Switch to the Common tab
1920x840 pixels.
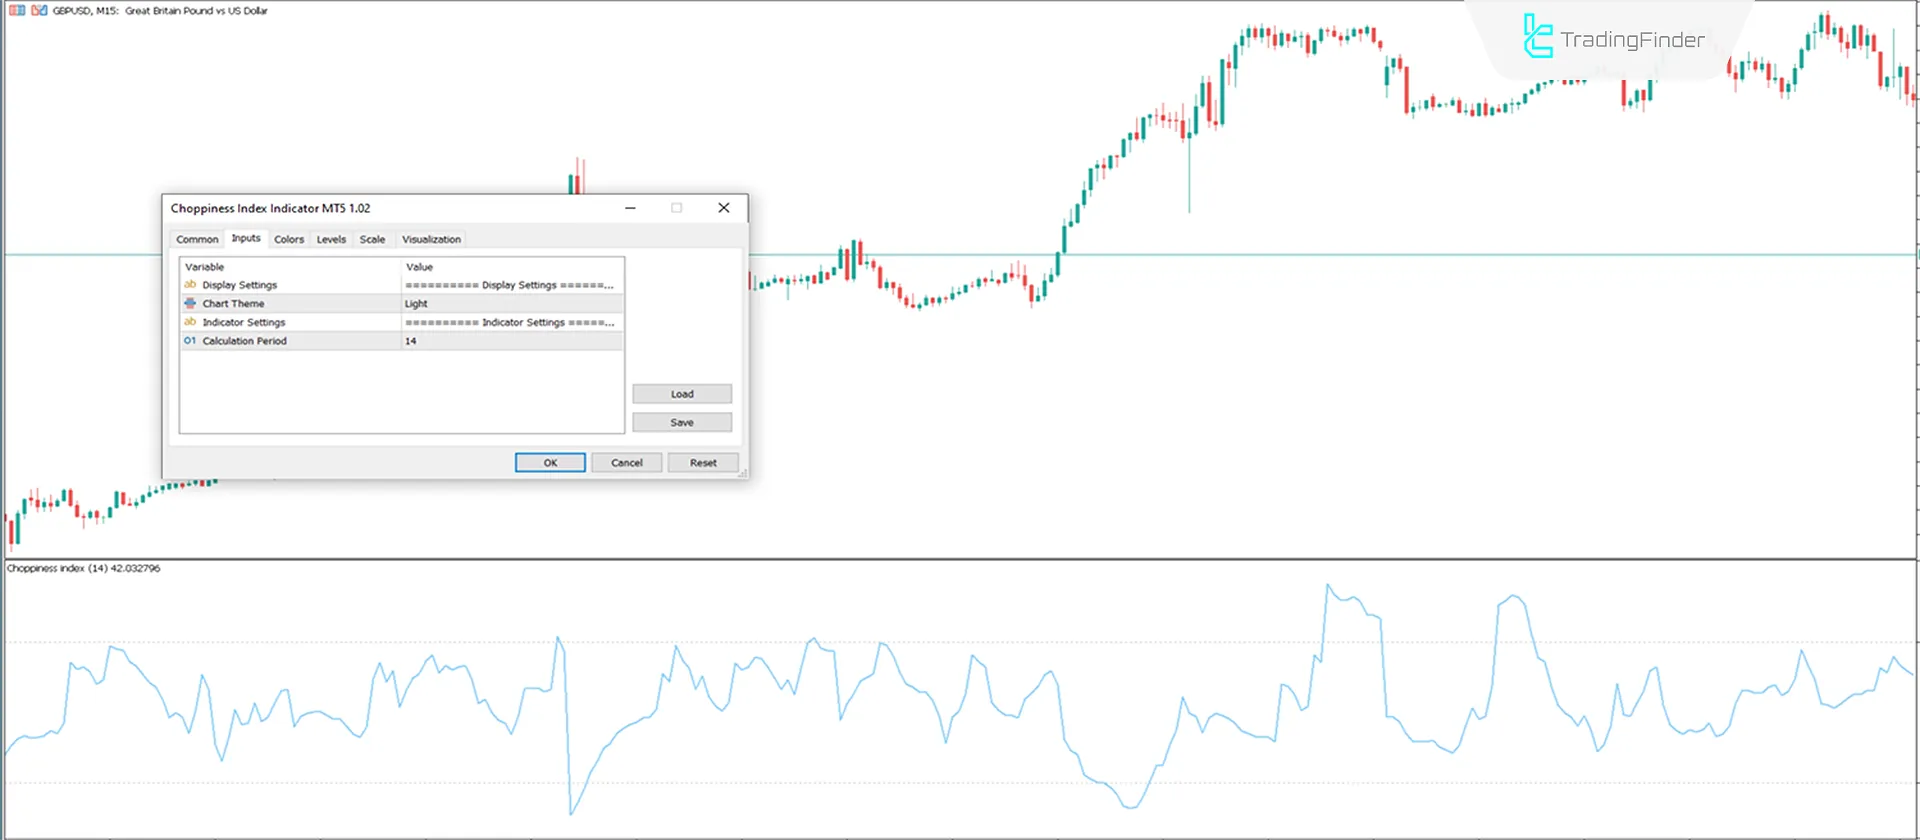pyautogui.click(x=197, y=239)
